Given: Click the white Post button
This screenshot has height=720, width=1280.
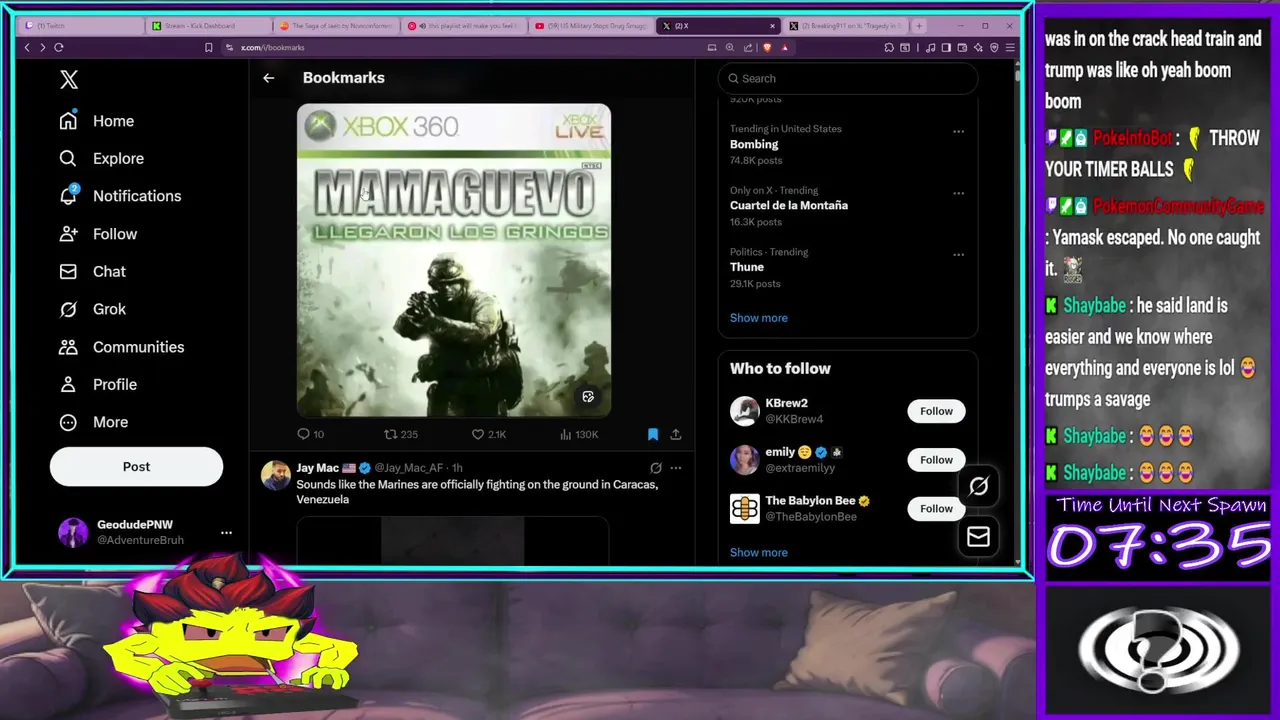Looking at the screenshot, I should point(136,467).
